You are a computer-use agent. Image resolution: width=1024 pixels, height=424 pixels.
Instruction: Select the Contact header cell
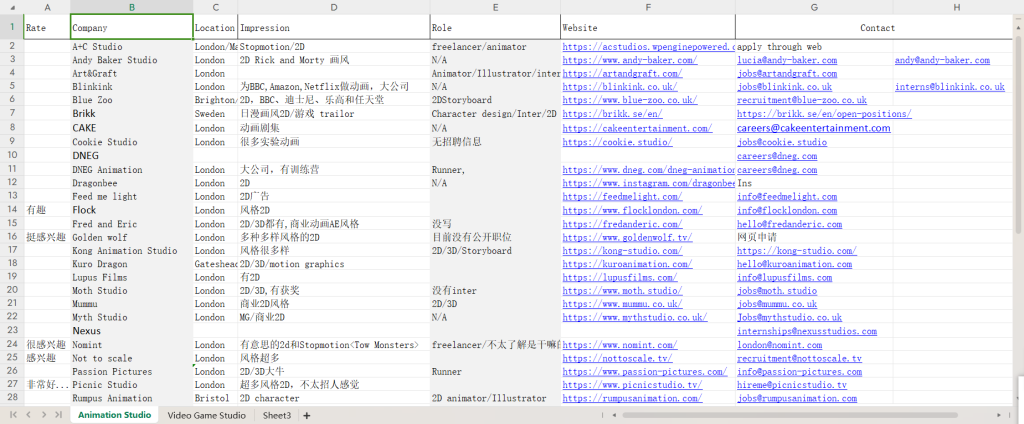click(877, 28)
